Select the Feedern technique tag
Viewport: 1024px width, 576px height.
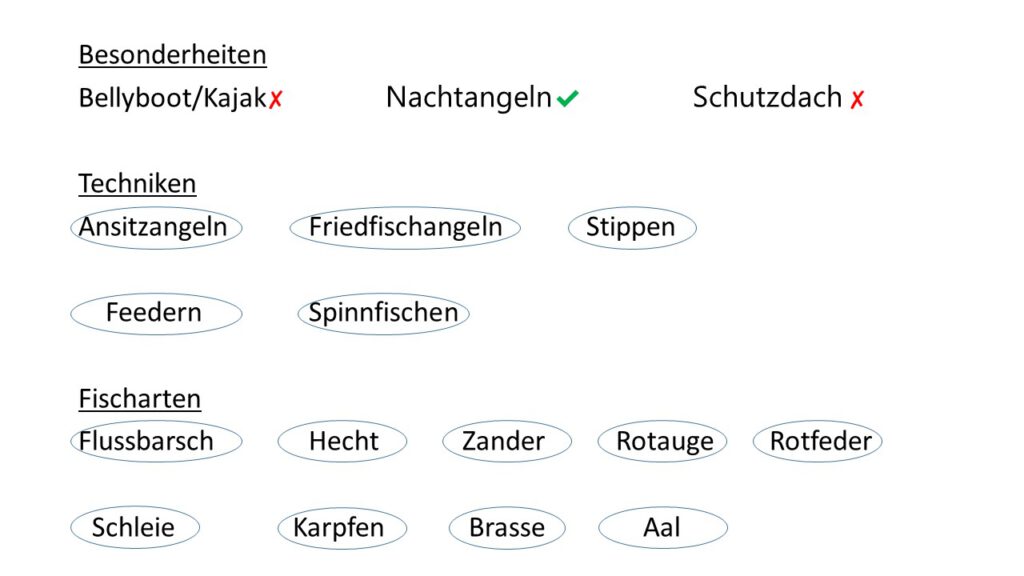point(155,313)
